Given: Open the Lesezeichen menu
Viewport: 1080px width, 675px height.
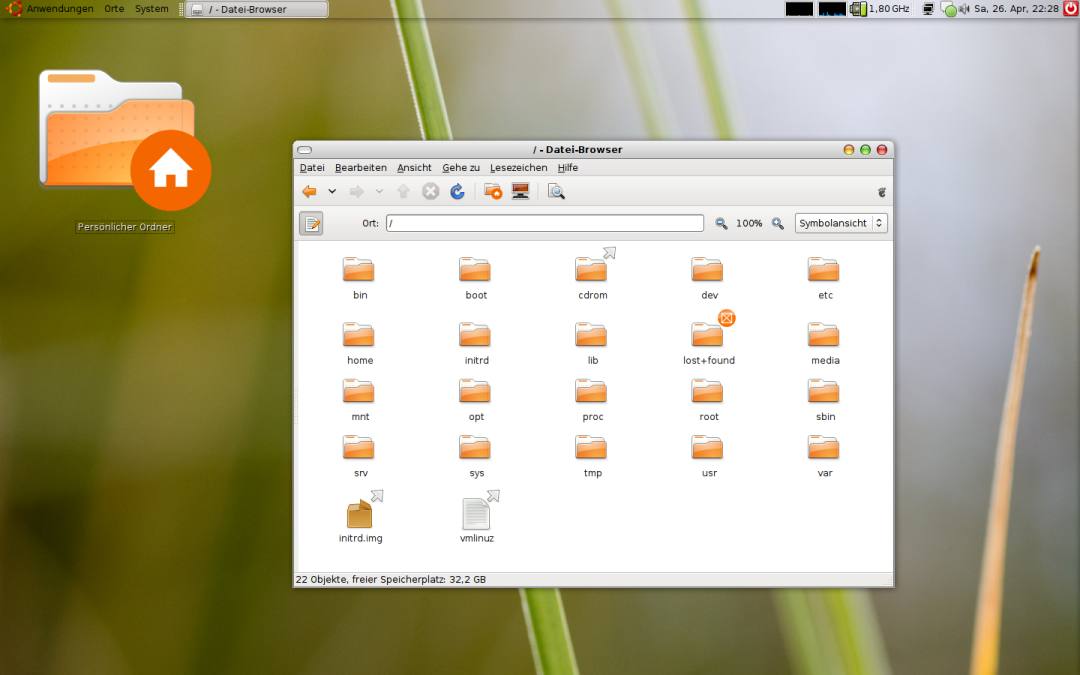Looking at the screenshot, I should 519,167.
